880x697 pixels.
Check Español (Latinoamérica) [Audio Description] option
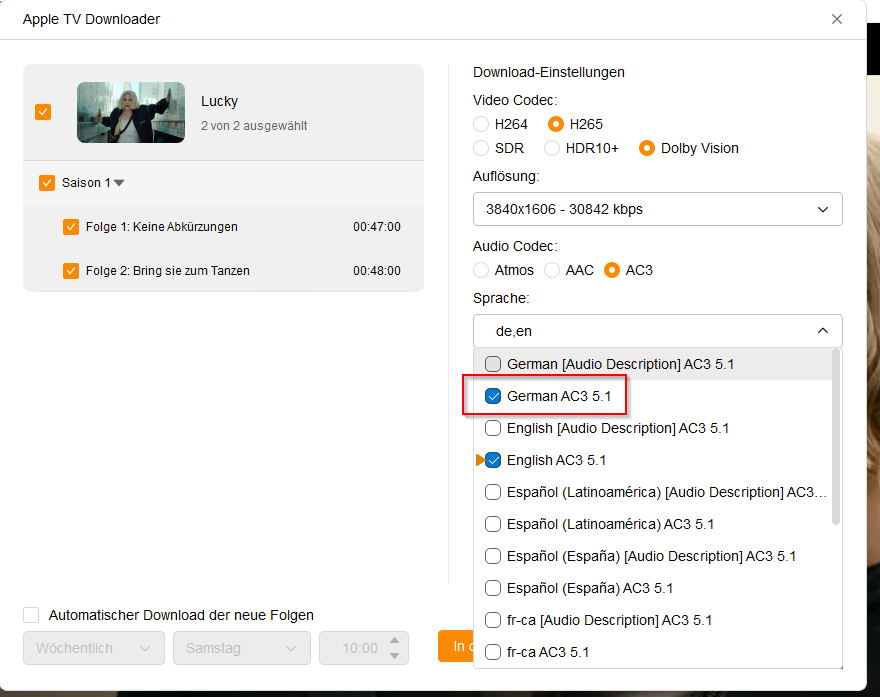493,492
